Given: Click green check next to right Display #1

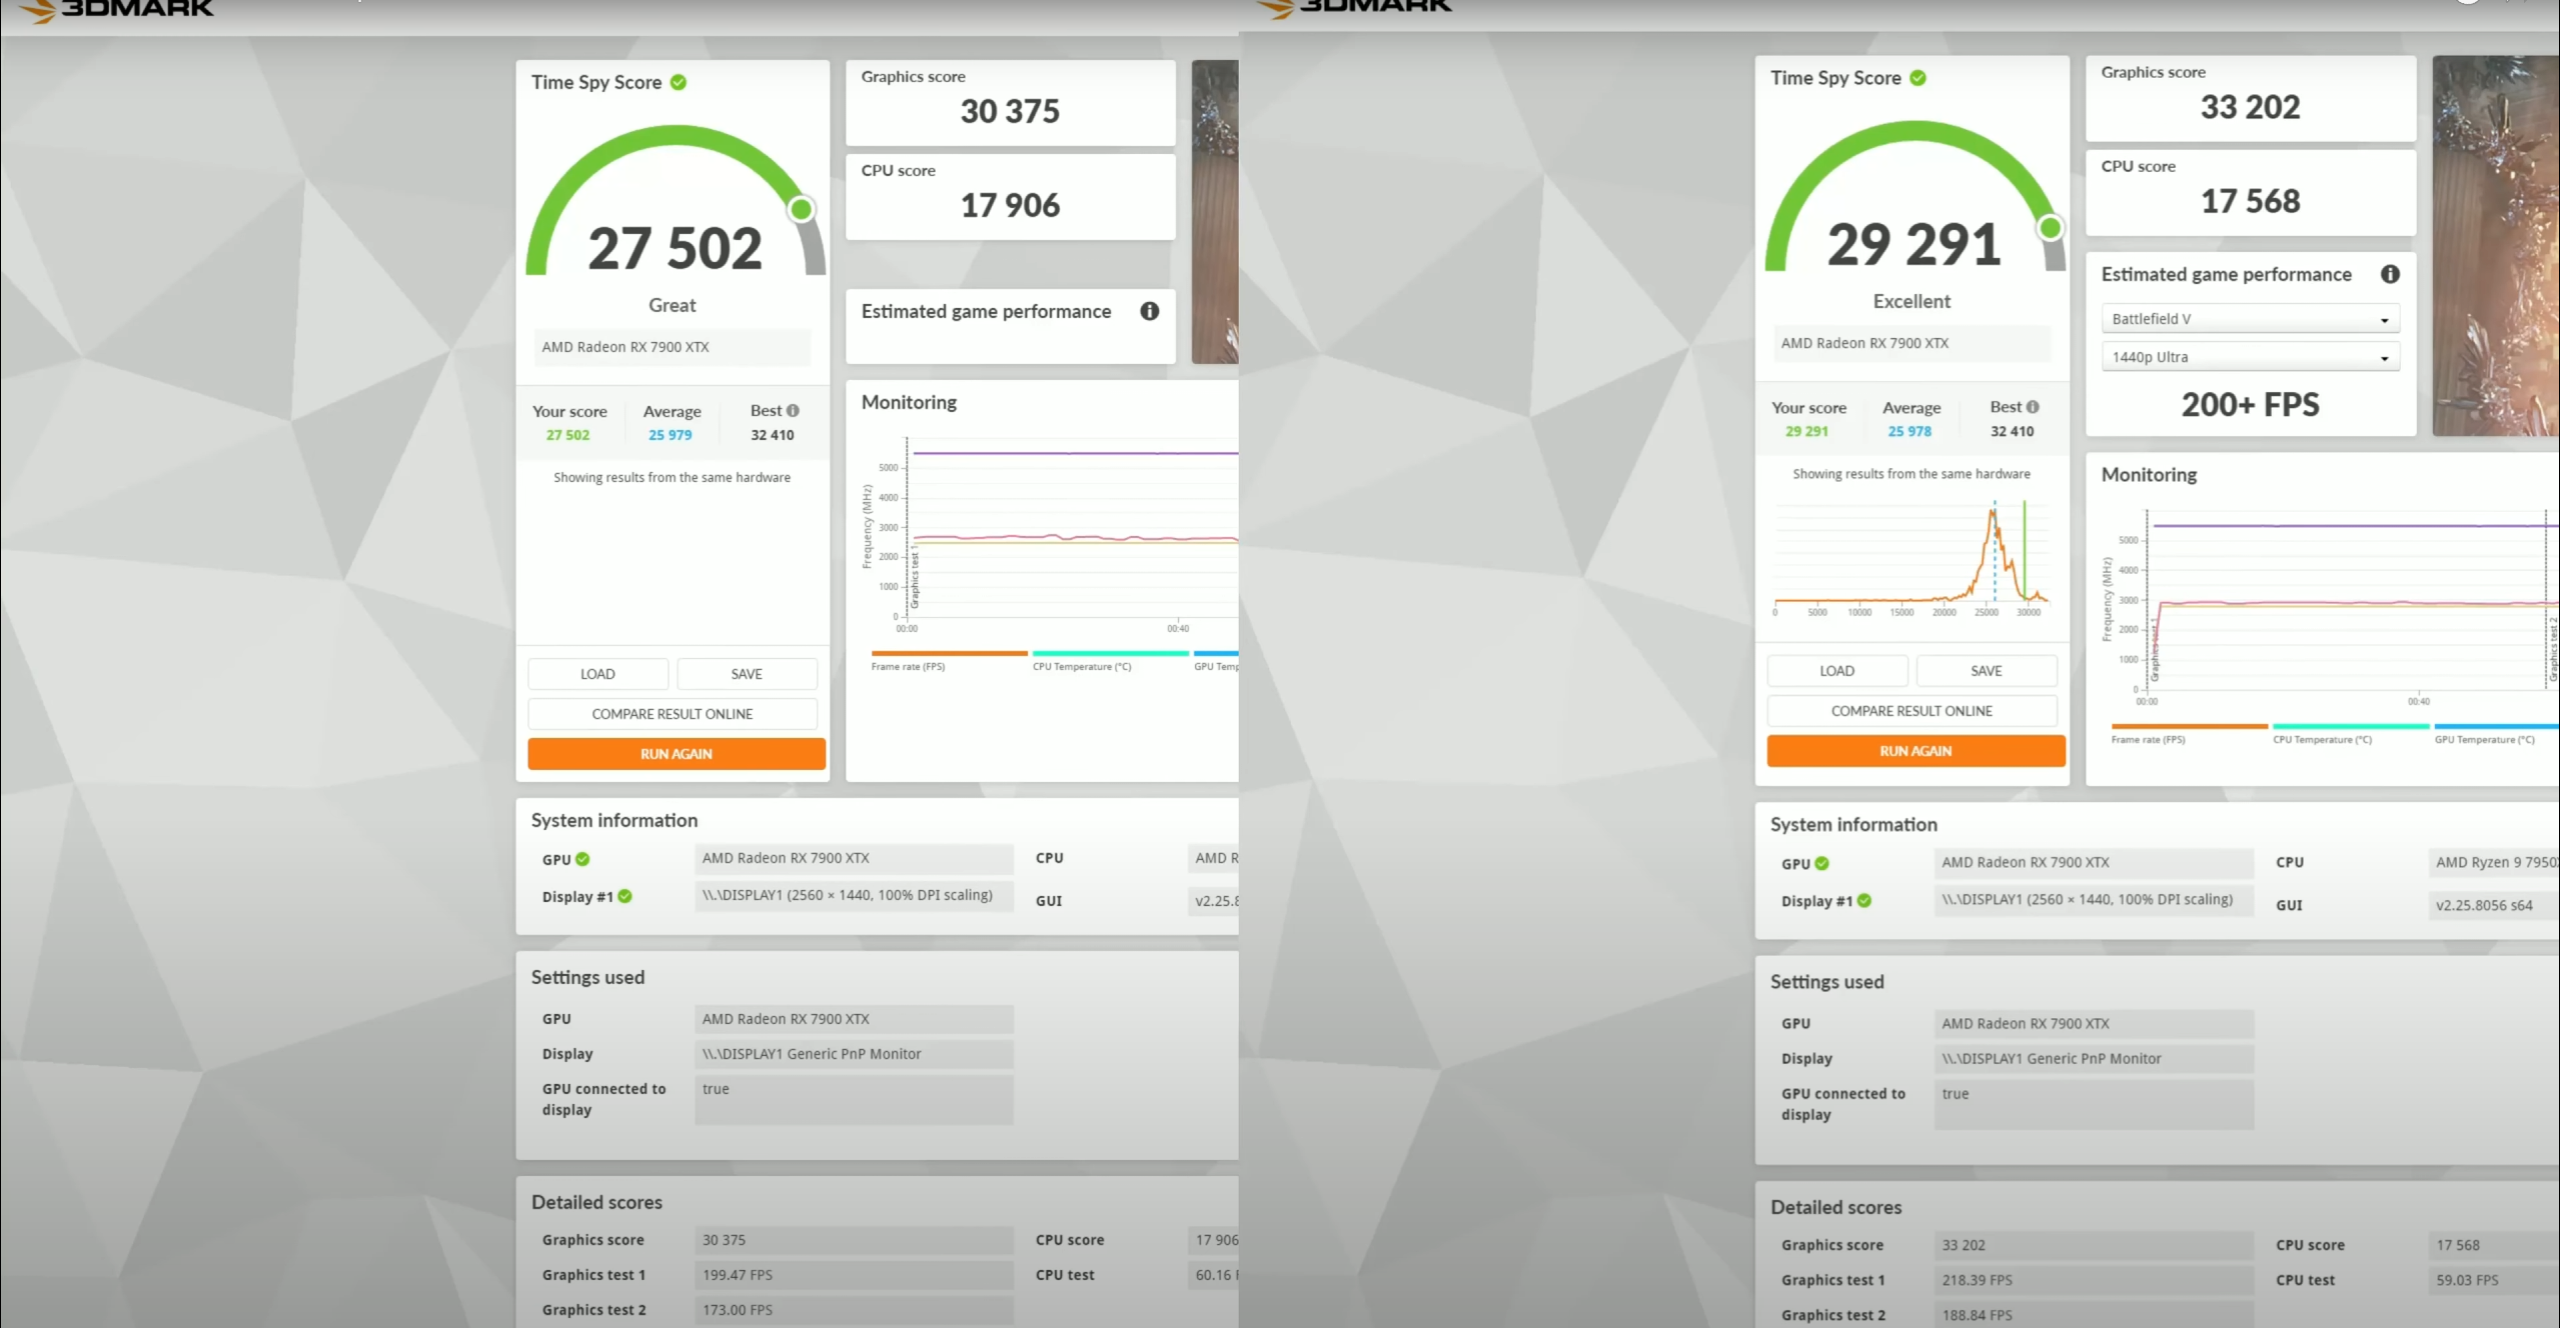Looking at the screenshot, I should pyautogui.click(x=1864, y=901).
